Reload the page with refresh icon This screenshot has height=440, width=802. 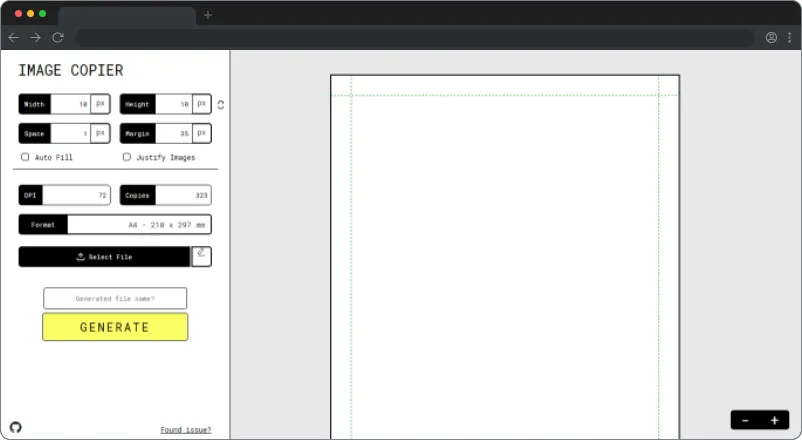coord(58,37)
